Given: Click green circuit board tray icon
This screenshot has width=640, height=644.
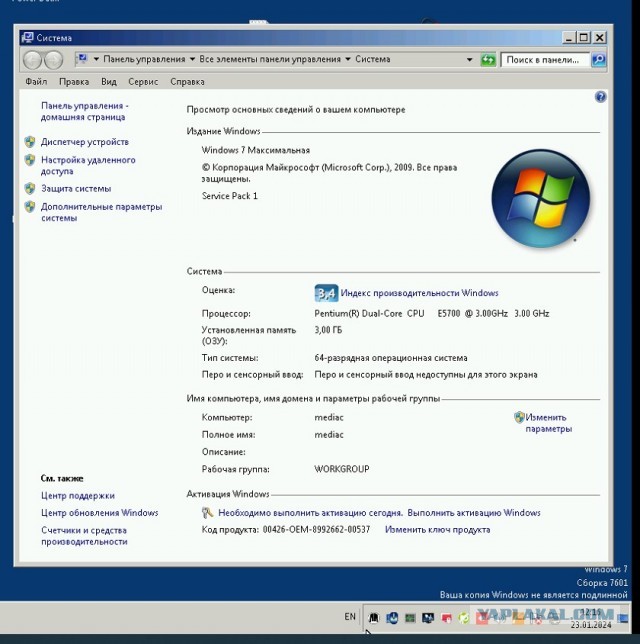Looking at the screenshot, I should click(x=410, y=618).
